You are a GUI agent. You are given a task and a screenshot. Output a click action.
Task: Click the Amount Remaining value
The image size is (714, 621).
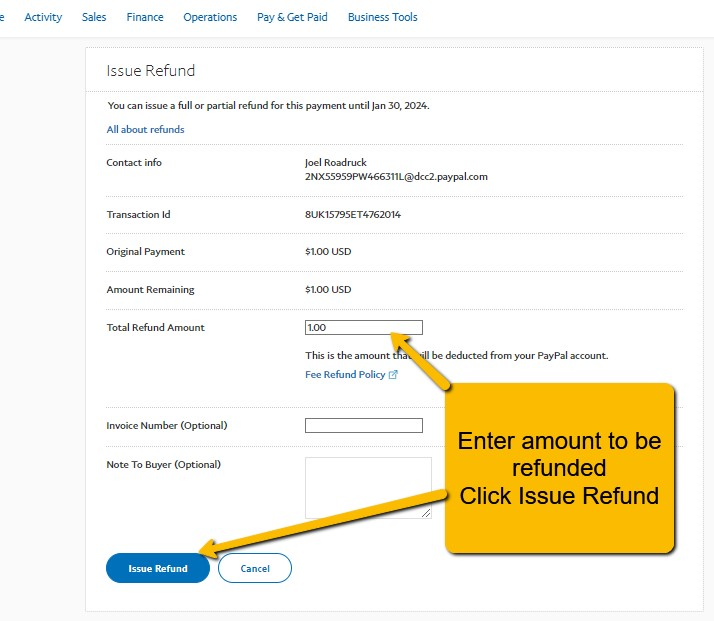(x=328, y=290)
